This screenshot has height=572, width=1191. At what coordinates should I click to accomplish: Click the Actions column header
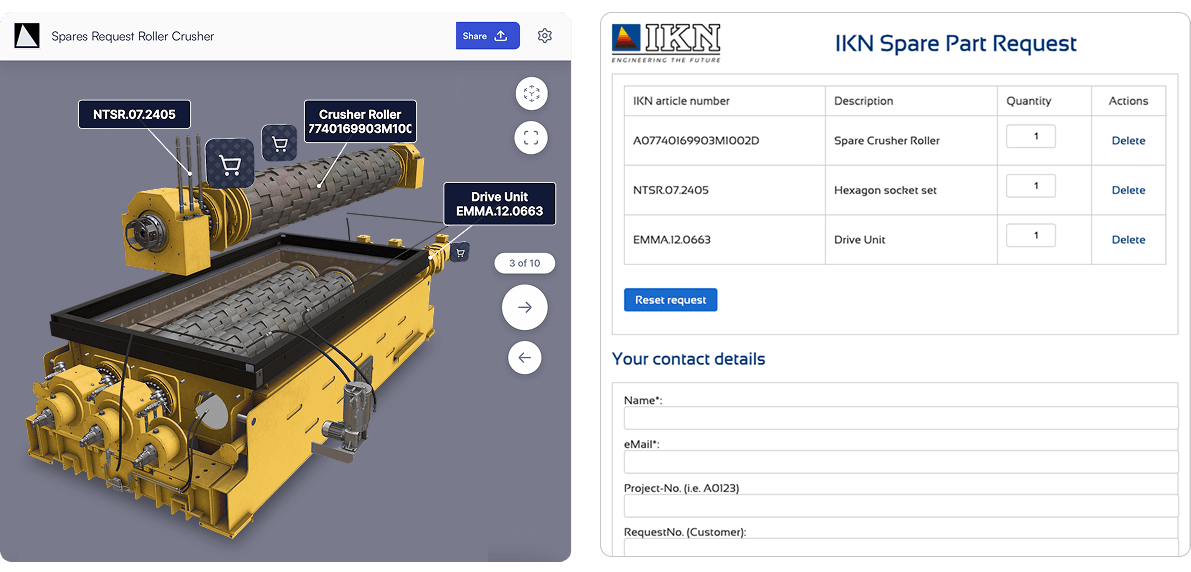coord(1128,100)
